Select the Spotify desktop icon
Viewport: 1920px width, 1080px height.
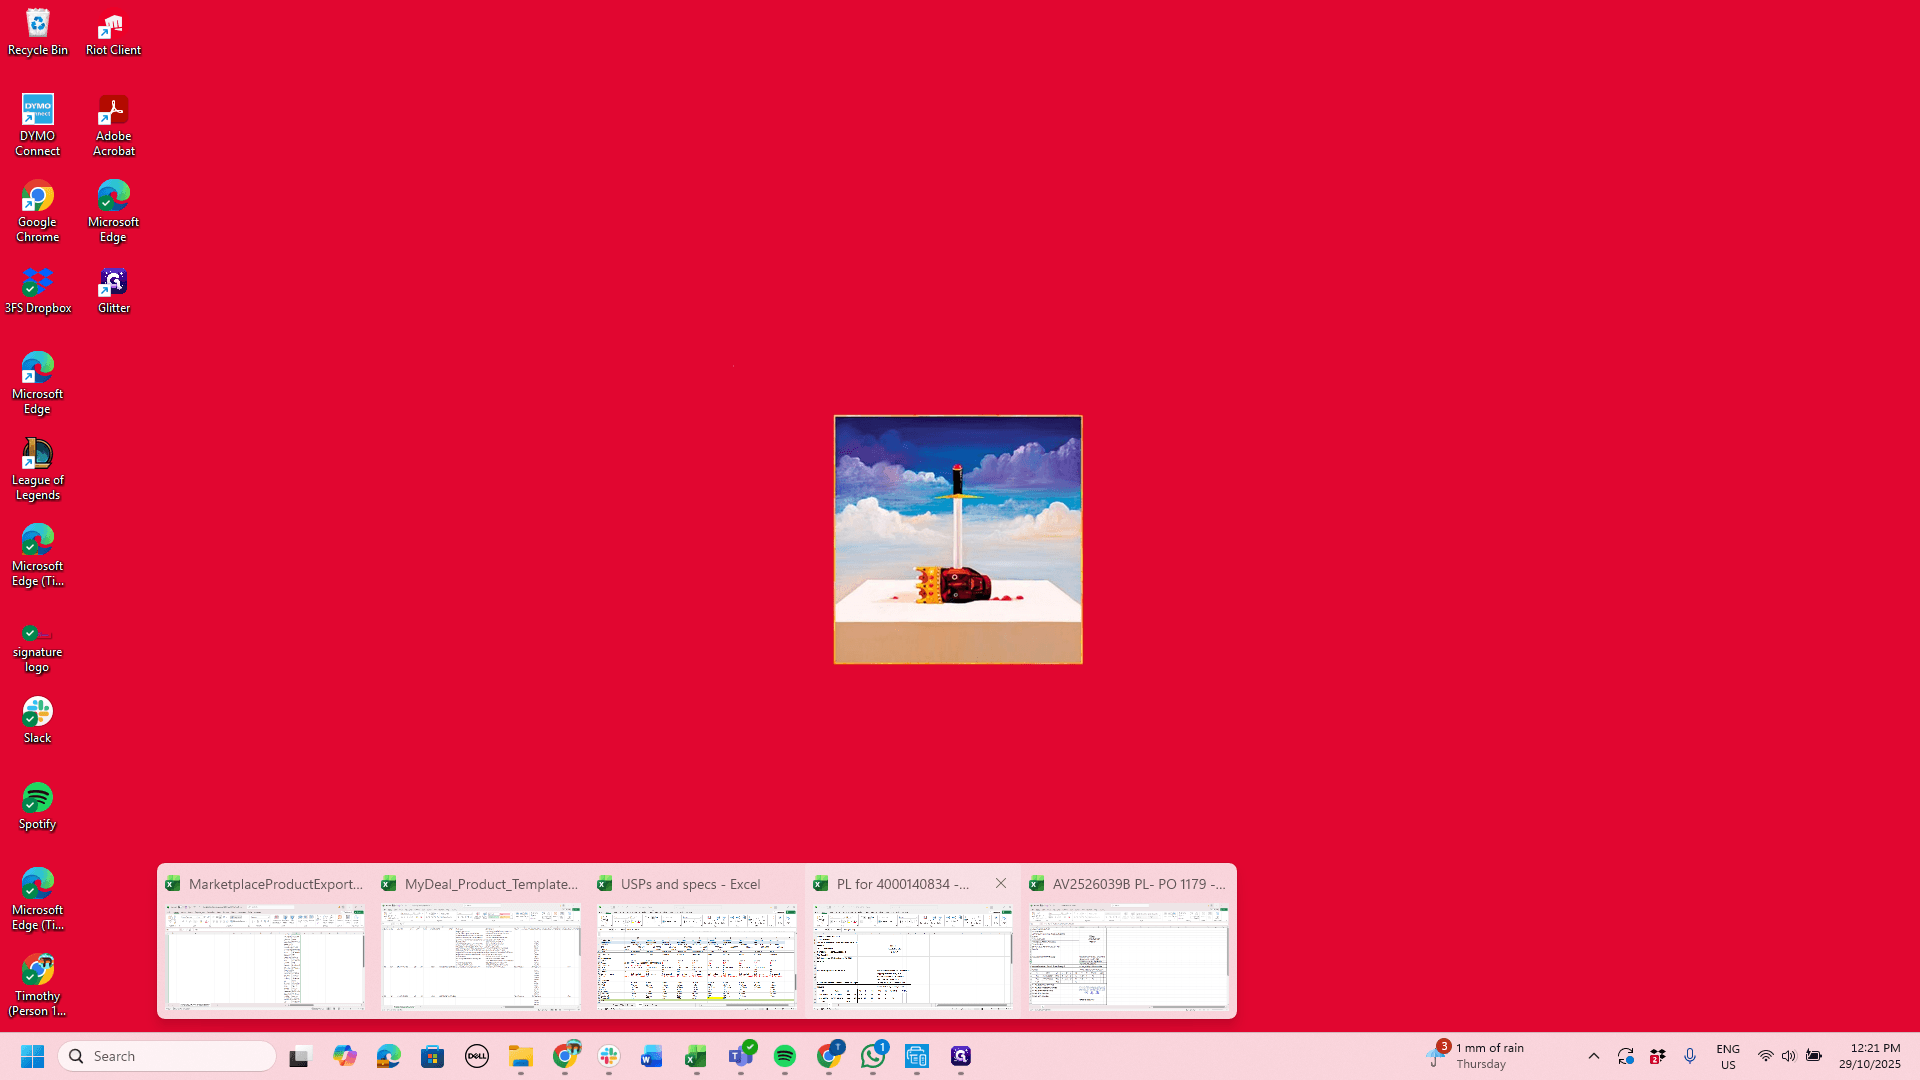[x=38, y=807]
